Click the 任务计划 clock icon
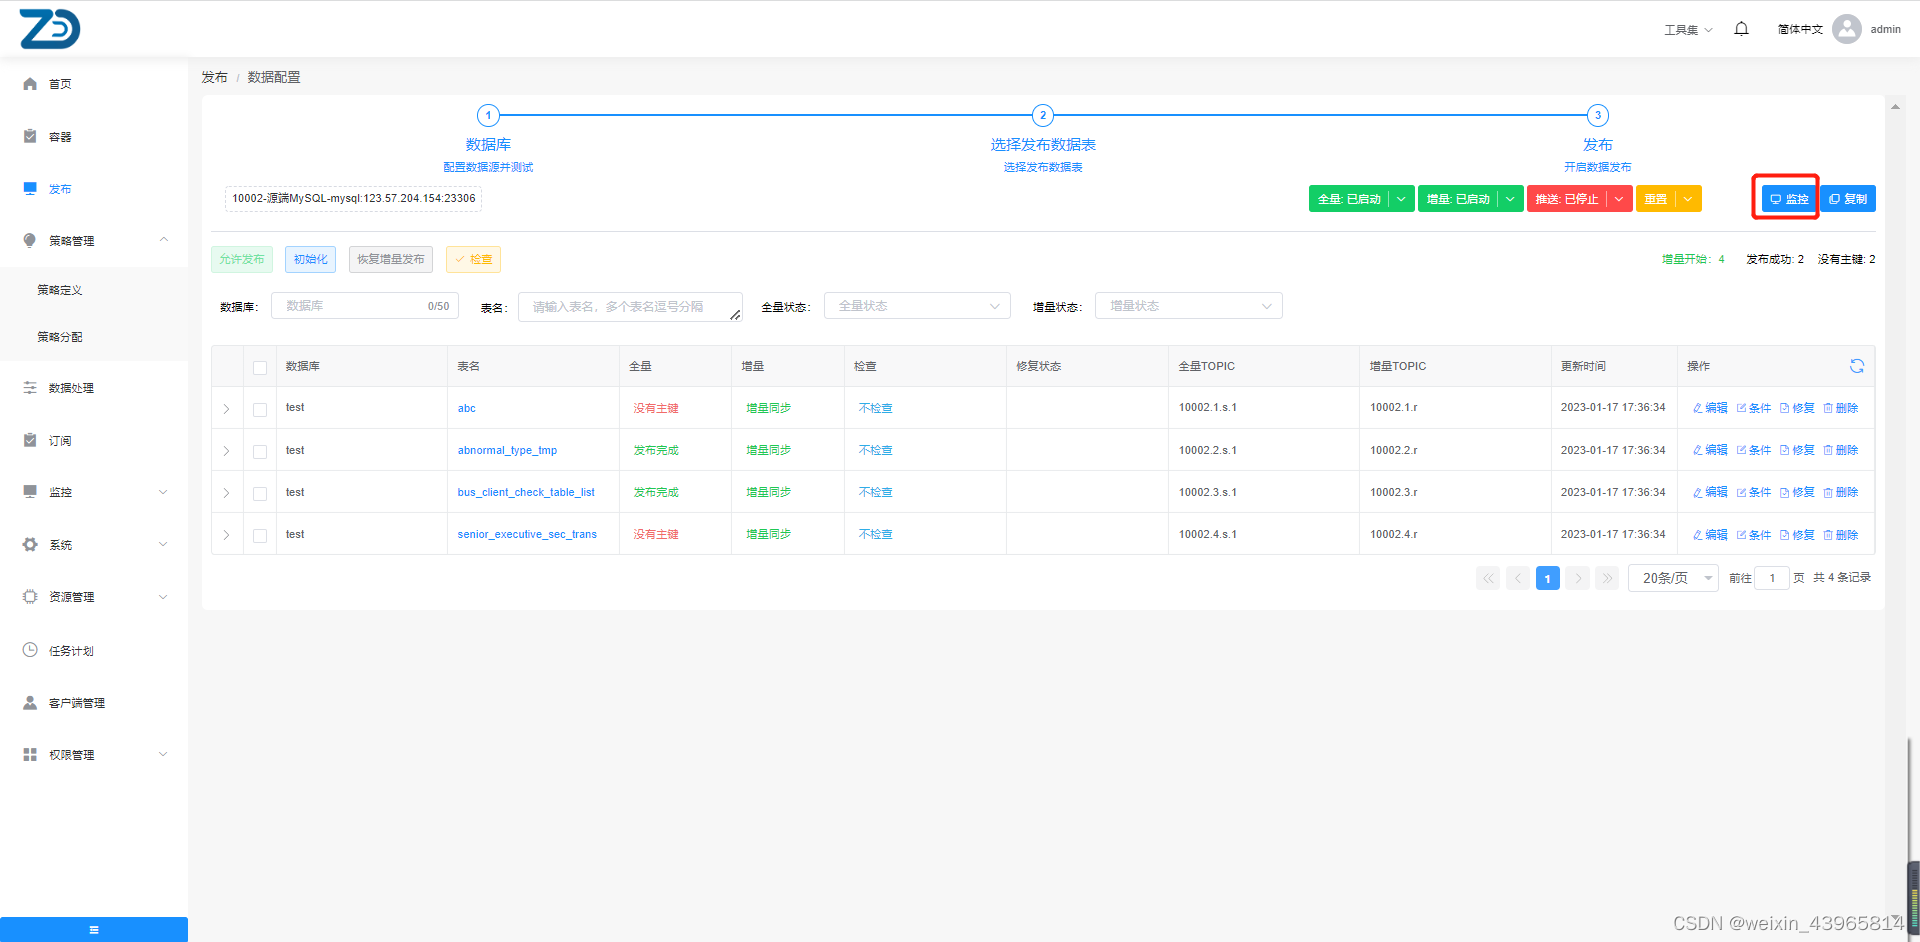 click(30, 650)
